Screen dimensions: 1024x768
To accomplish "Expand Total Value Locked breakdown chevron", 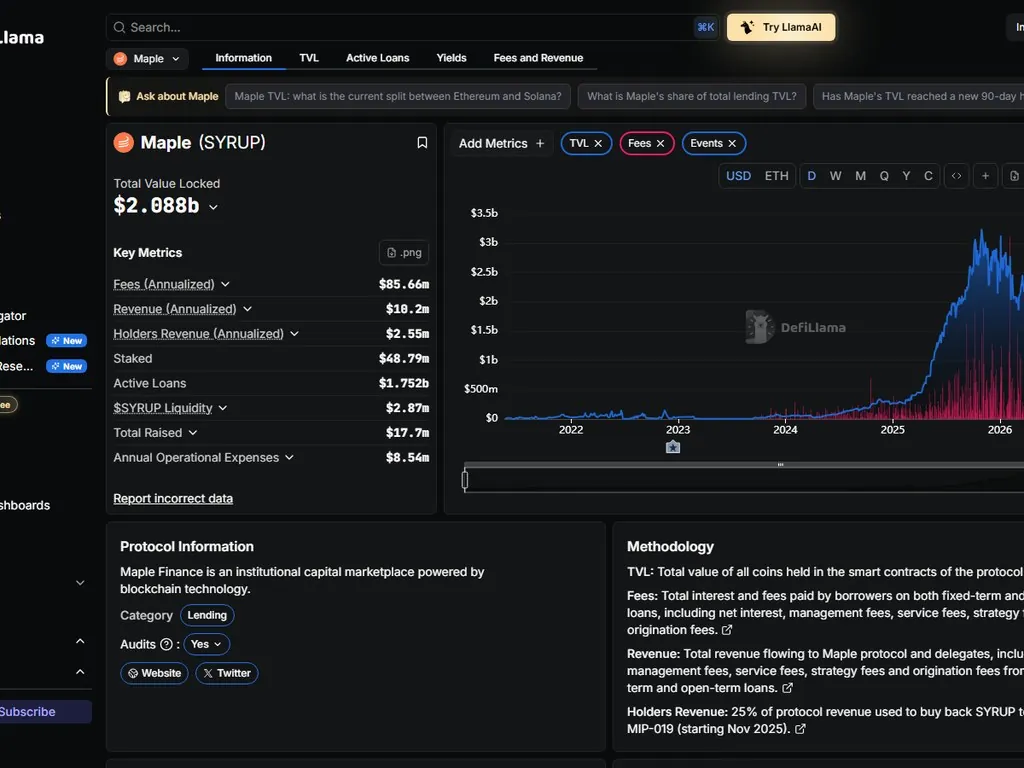I will point(213,207).
